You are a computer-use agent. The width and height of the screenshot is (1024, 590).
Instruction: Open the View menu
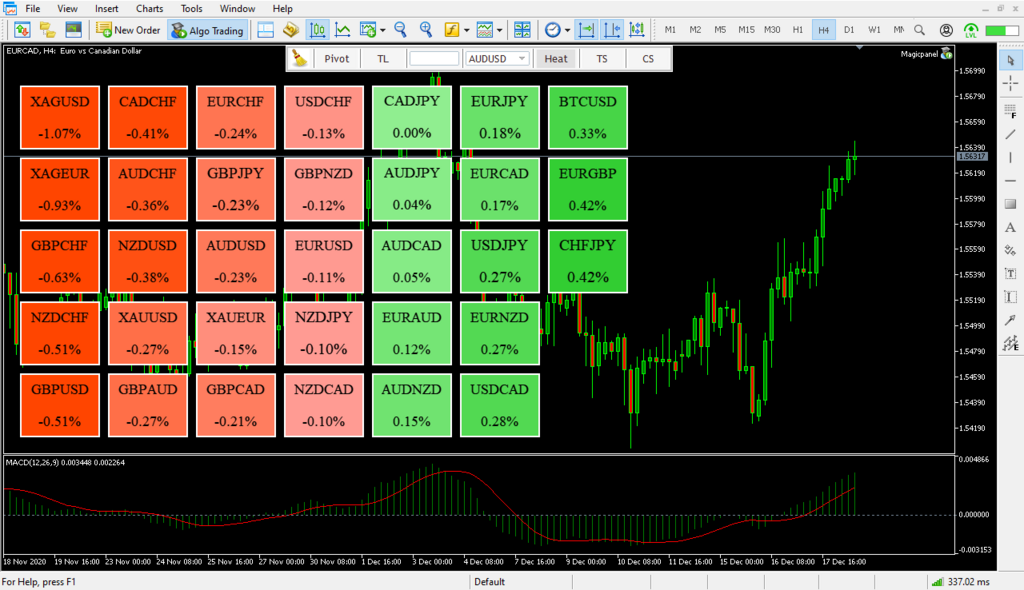[67, 8]
